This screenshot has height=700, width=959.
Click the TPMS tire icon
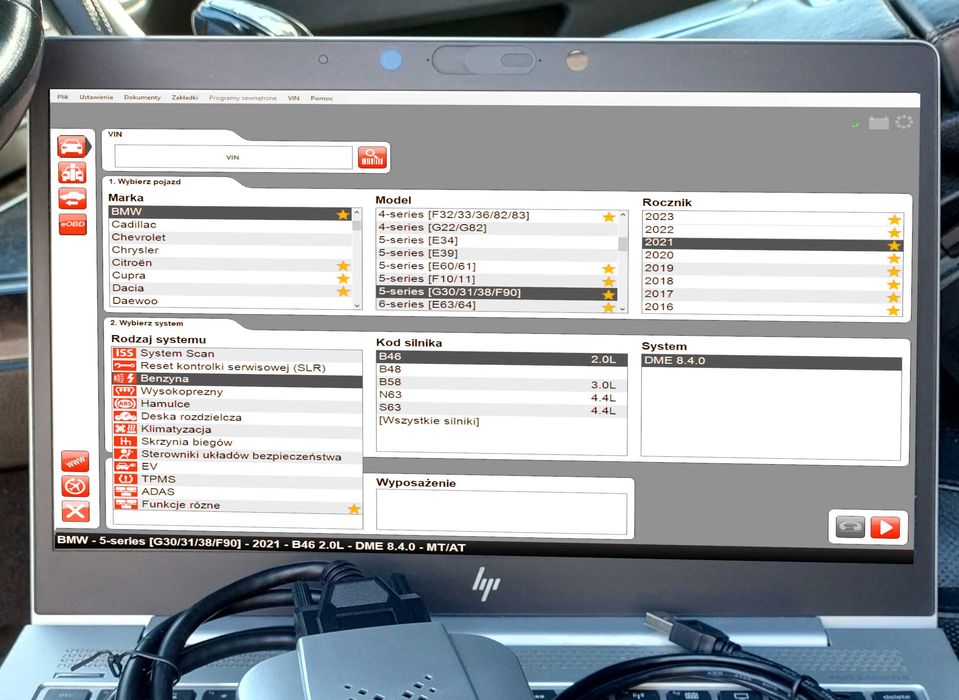click(126, 479)
